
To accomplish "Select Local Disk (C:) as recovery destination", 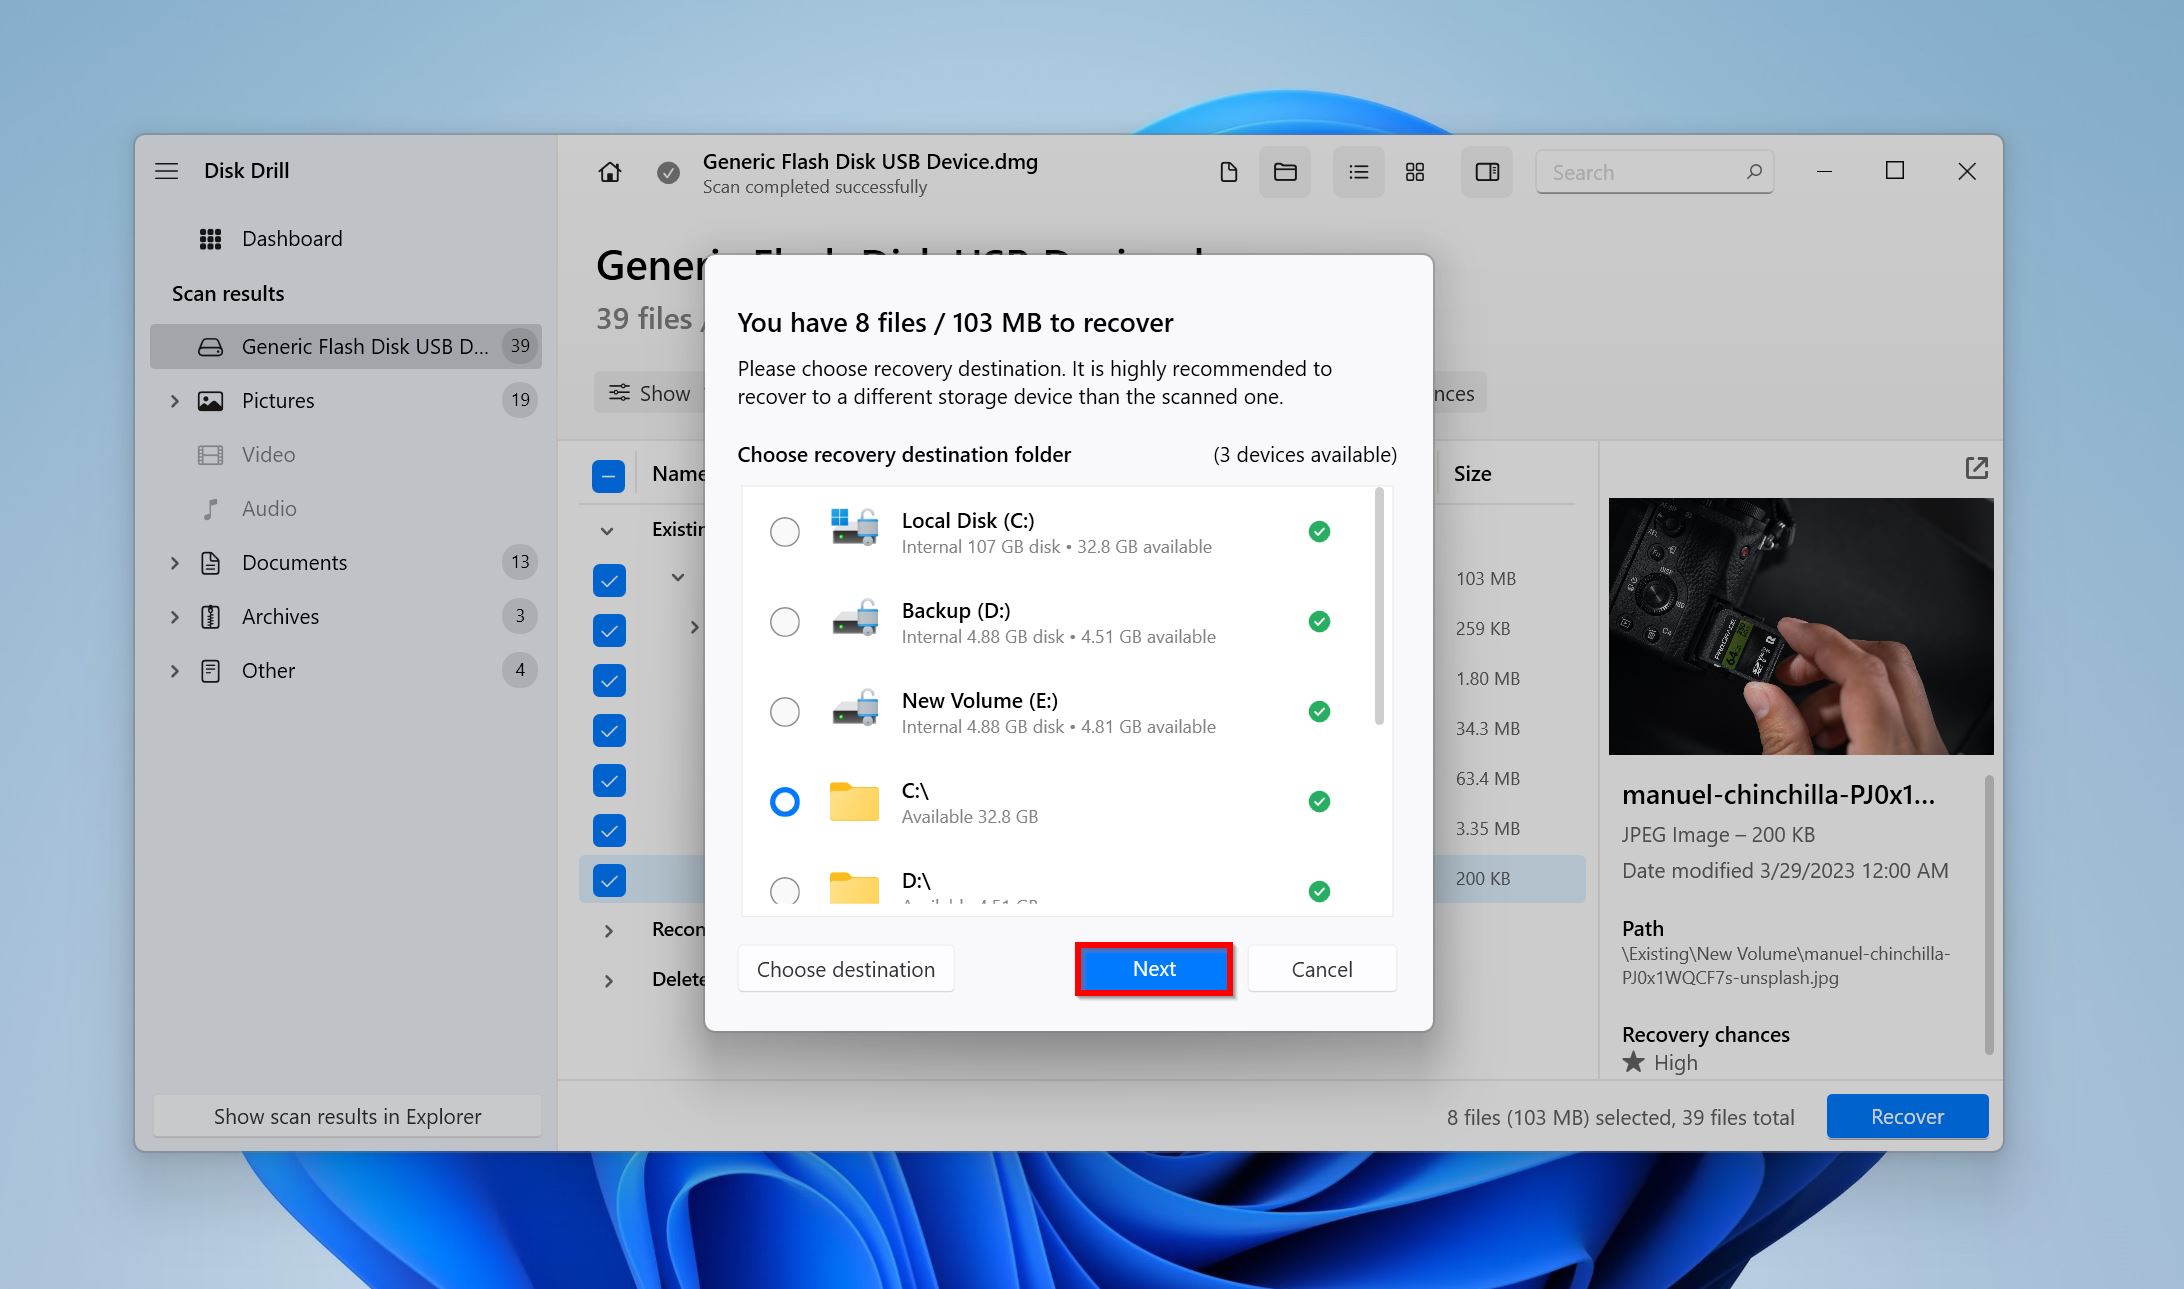I will 785,531.
